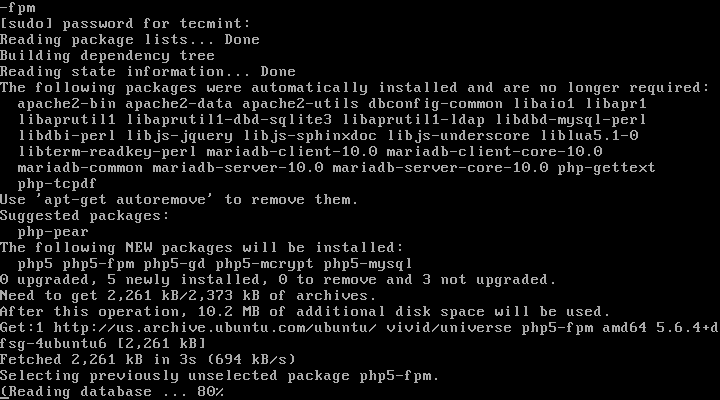Click the 'php-tcpdf' package name

pyautogui.click(x=58, y=183)
